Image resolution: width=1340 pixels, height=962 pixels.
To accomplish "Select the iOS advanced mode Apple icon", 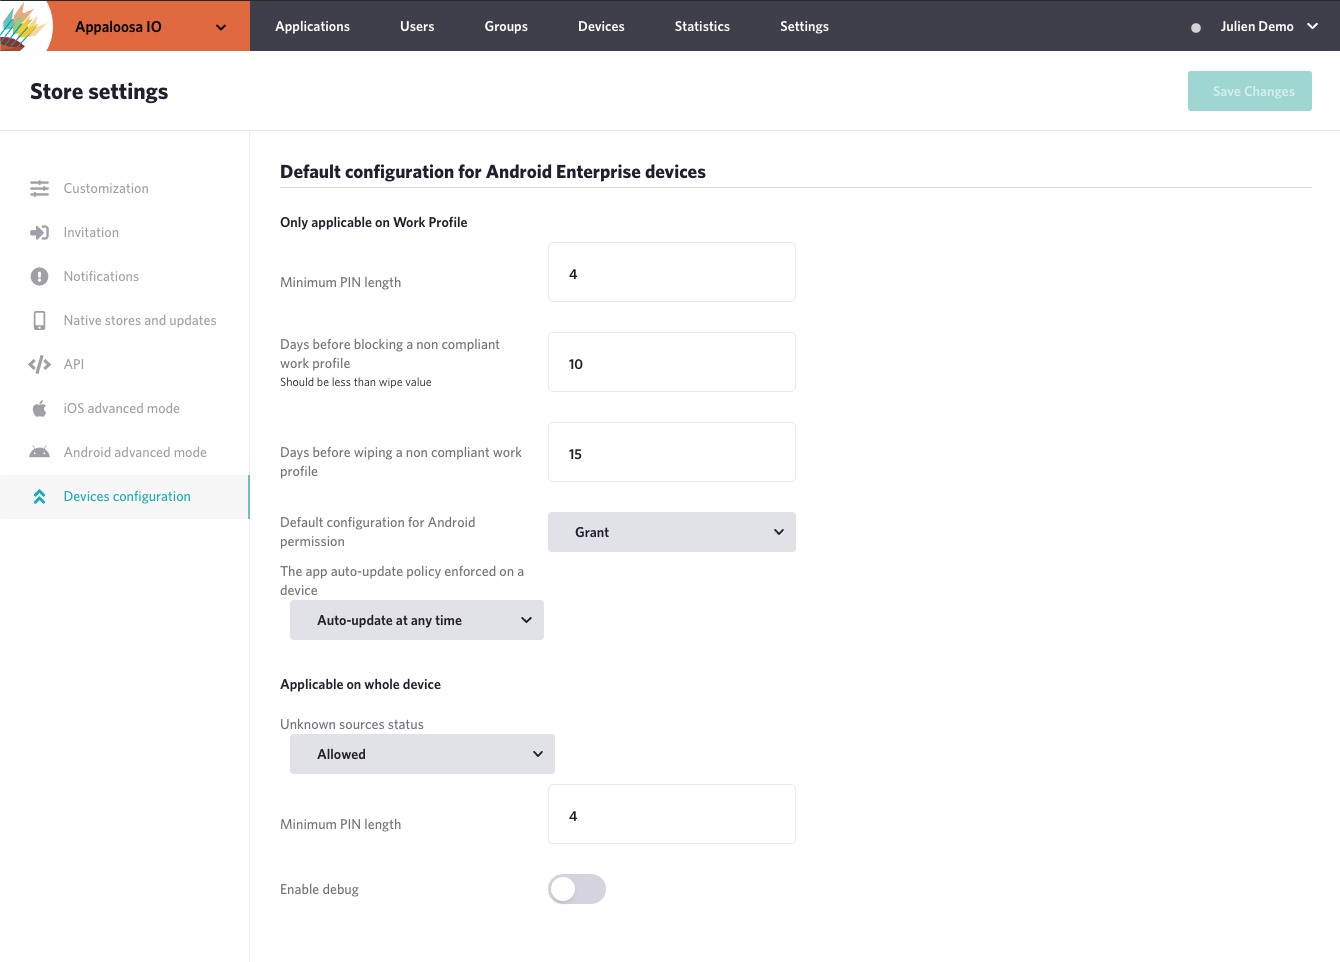I will tap(40, 408).
